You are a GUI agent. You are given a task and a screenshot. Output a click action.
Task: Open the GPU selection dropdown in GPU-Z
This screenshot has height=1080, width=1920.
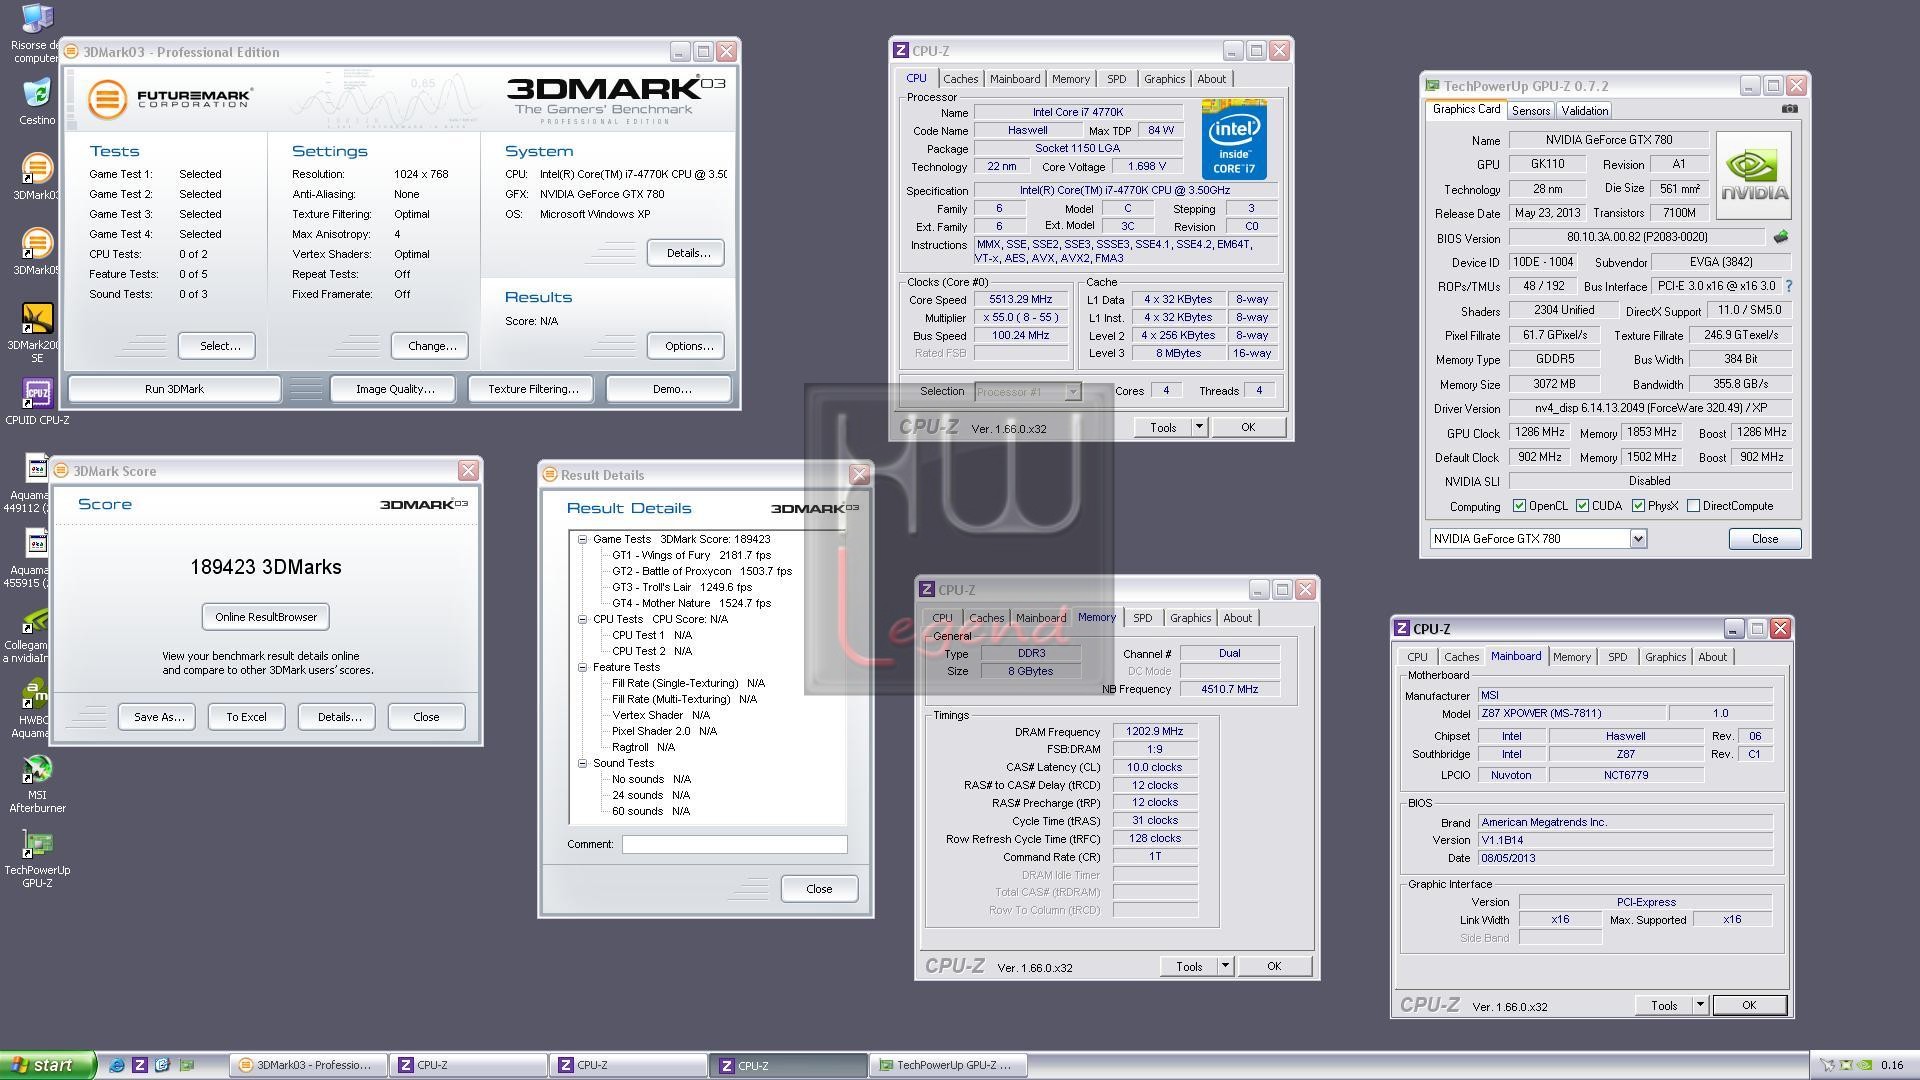(1638, 539)
